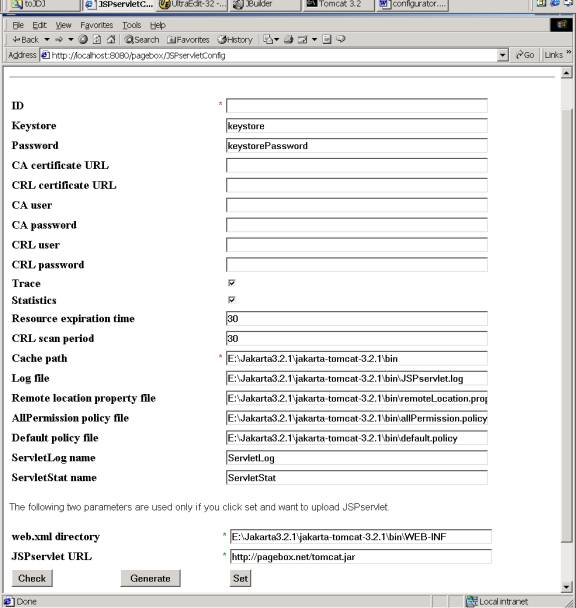The image size is (576, 608).
Task: Click the scrollbar down arrow
Action: [x=566, y=587]
